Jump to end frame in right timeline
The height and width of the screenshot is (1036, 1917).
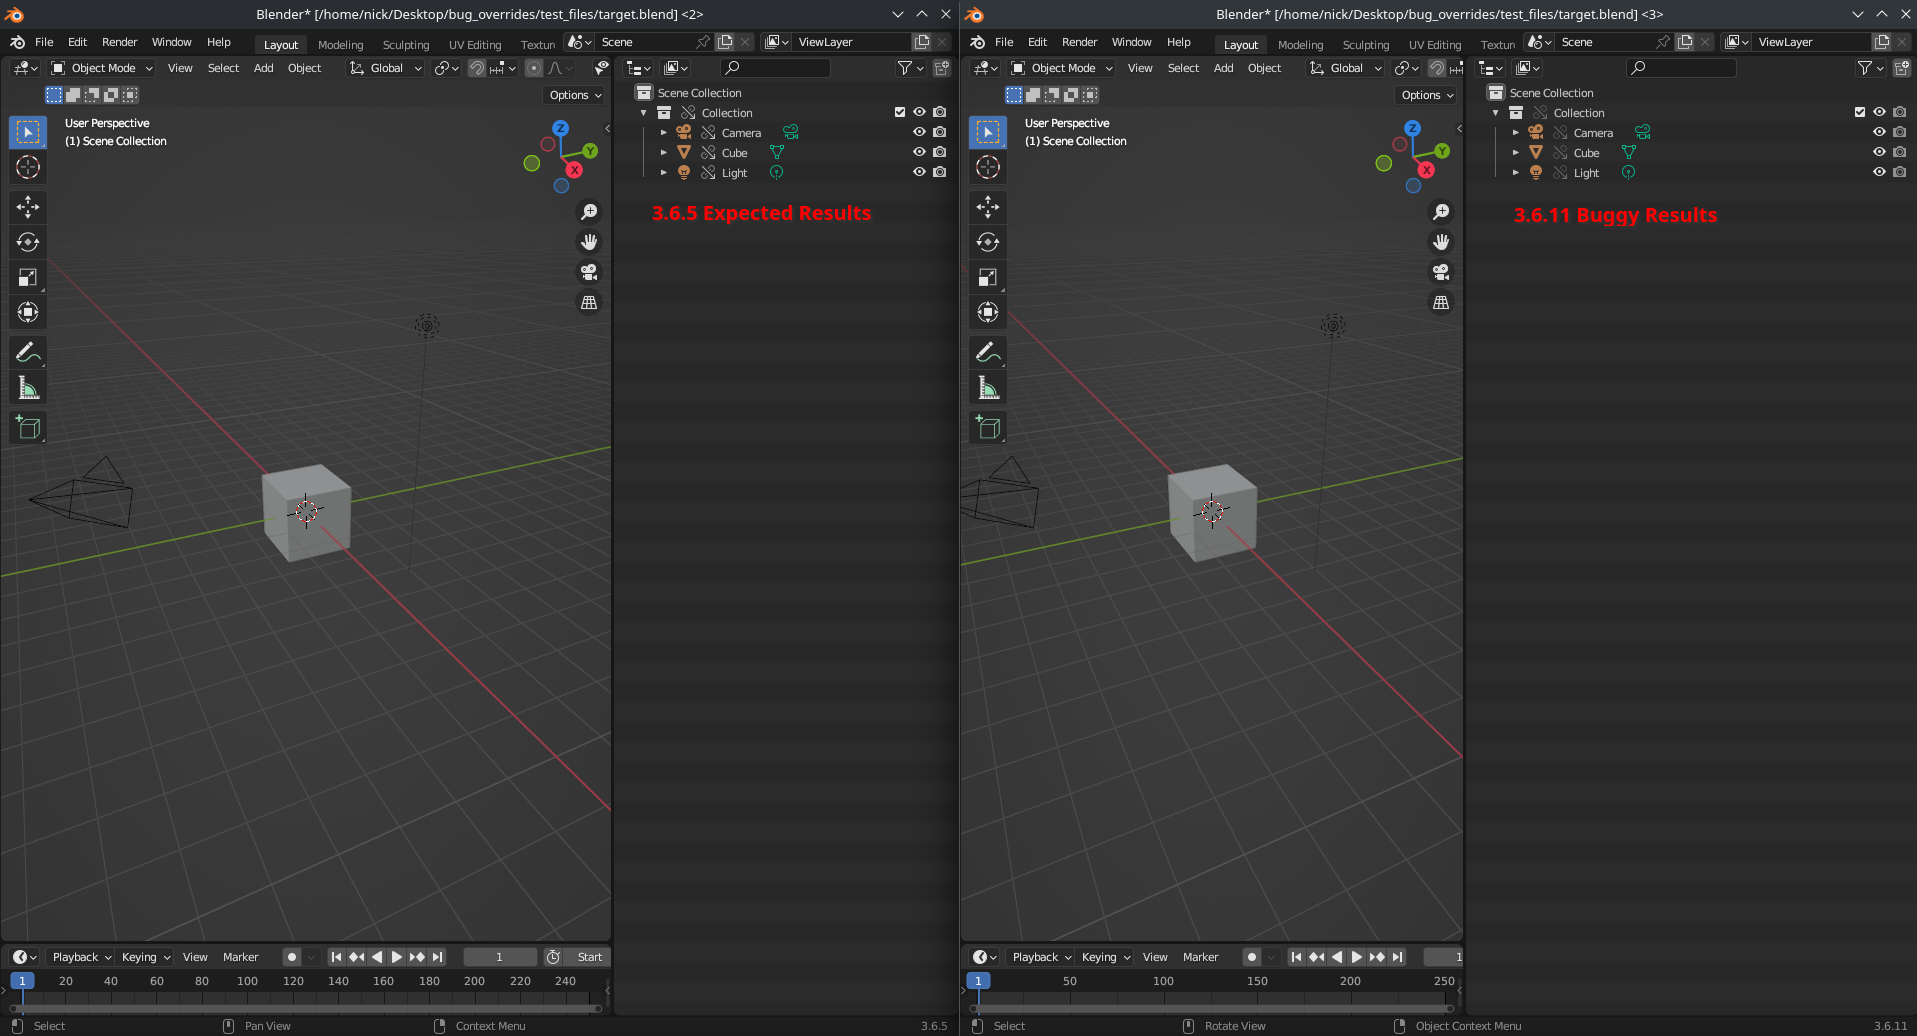tap(1398, 957)
